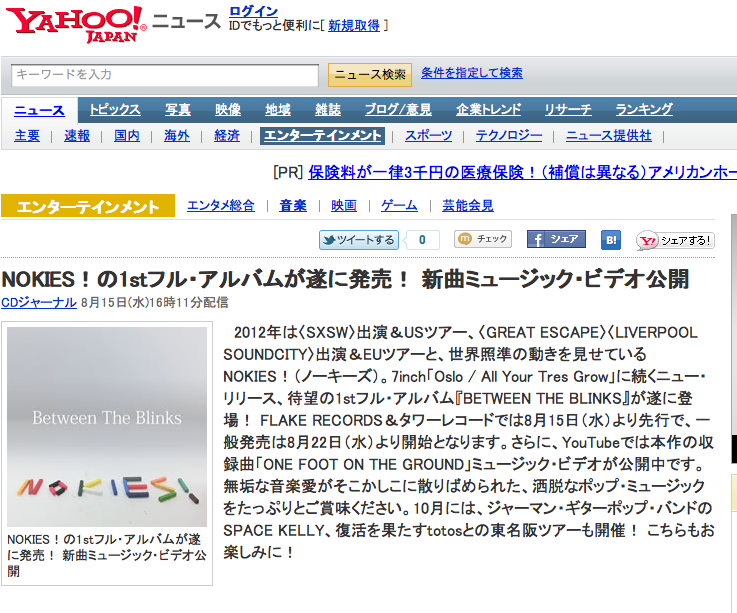Click the PR insurance ad link

tap(522, 173)
